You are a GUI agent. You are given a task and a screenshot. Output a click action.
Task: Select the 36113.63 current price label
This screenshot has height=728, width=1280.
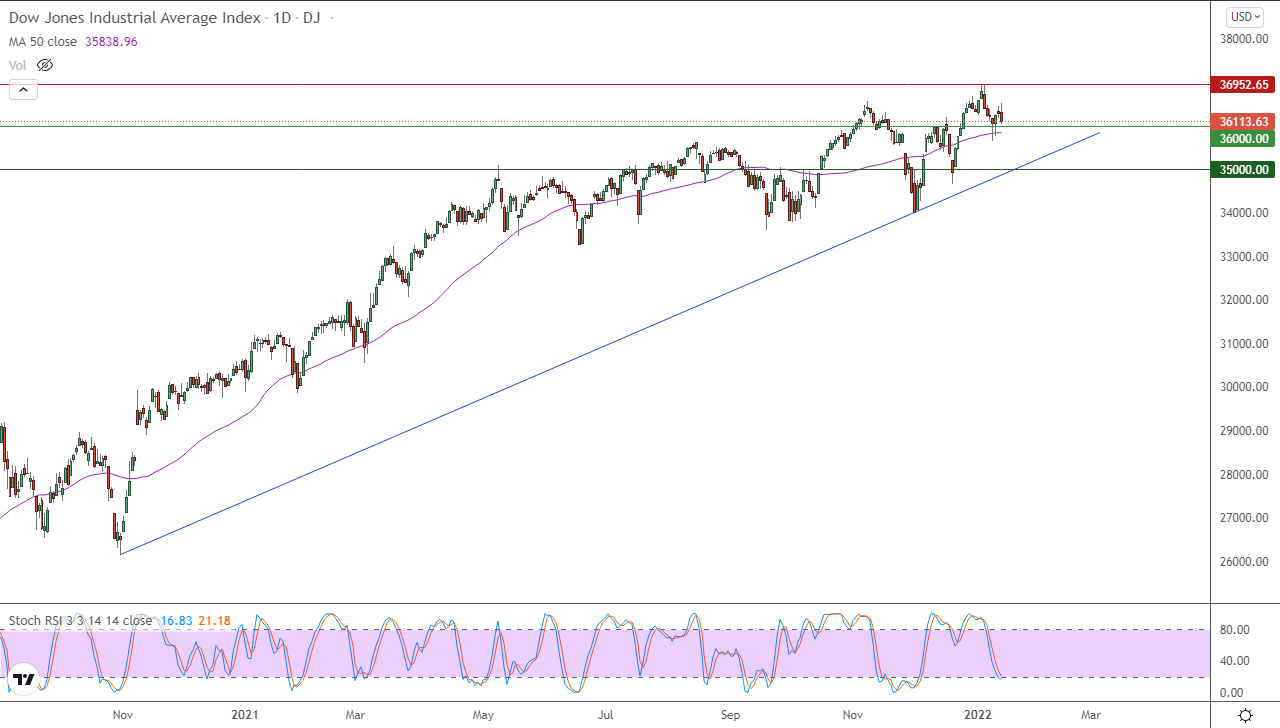[1244, 122]
